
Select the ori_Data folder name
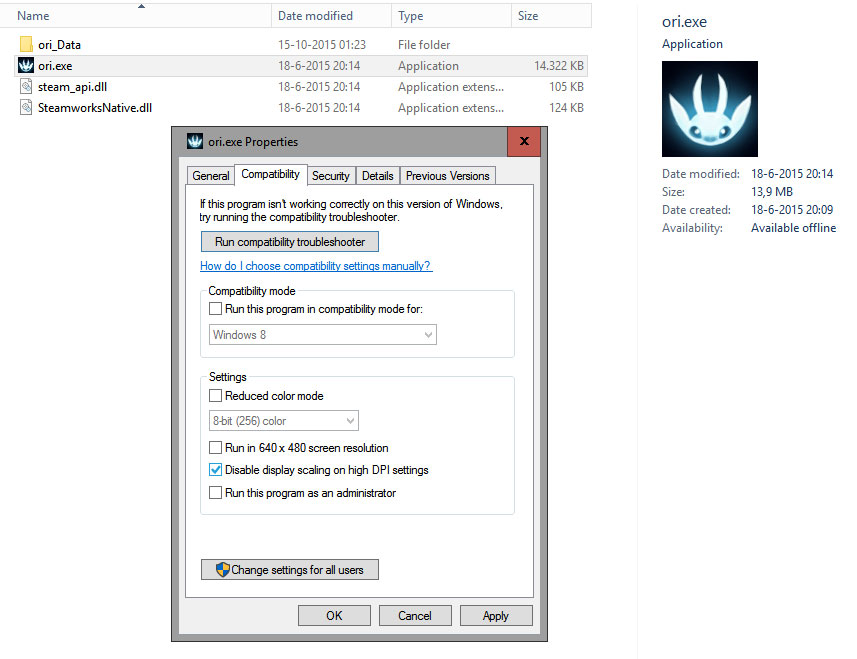coord(60,44)
